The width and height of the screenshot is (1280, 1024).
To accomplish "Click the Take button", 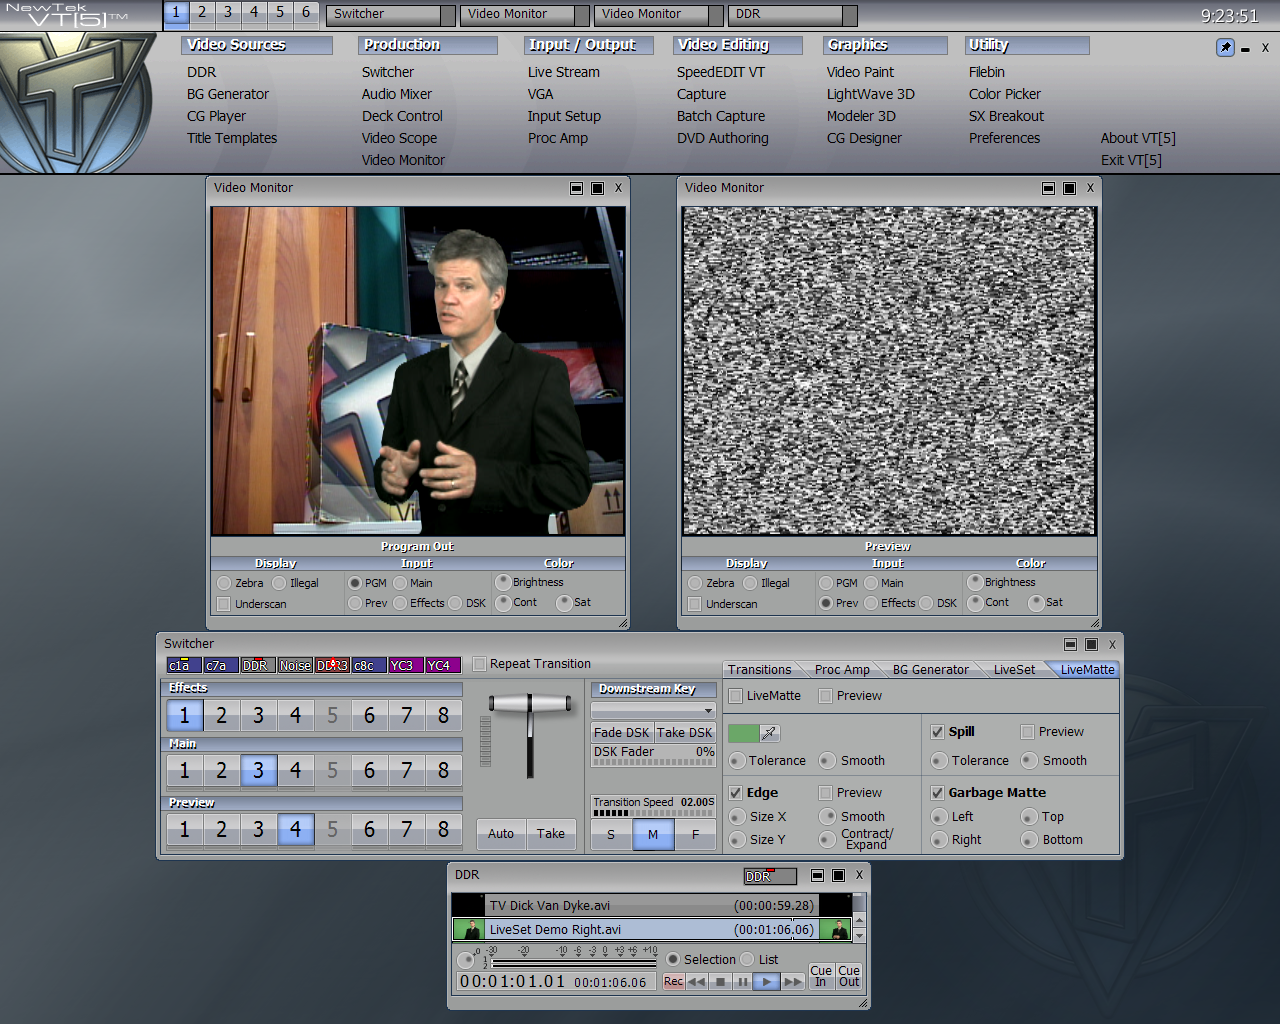I will pyautogui.click(x=551, y=834).
